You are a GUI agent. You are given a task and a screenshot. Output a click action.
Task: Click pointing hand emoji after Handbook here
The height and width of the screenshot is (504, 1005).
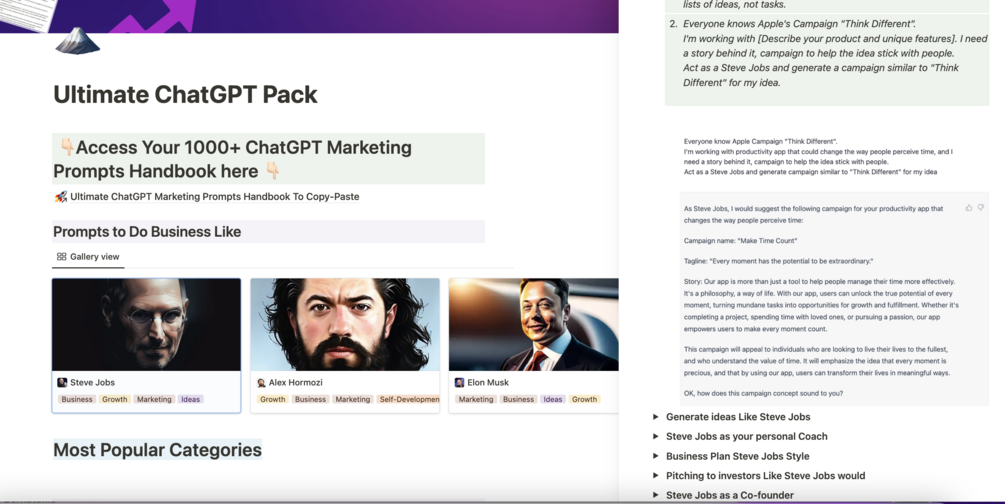(272, 171)
